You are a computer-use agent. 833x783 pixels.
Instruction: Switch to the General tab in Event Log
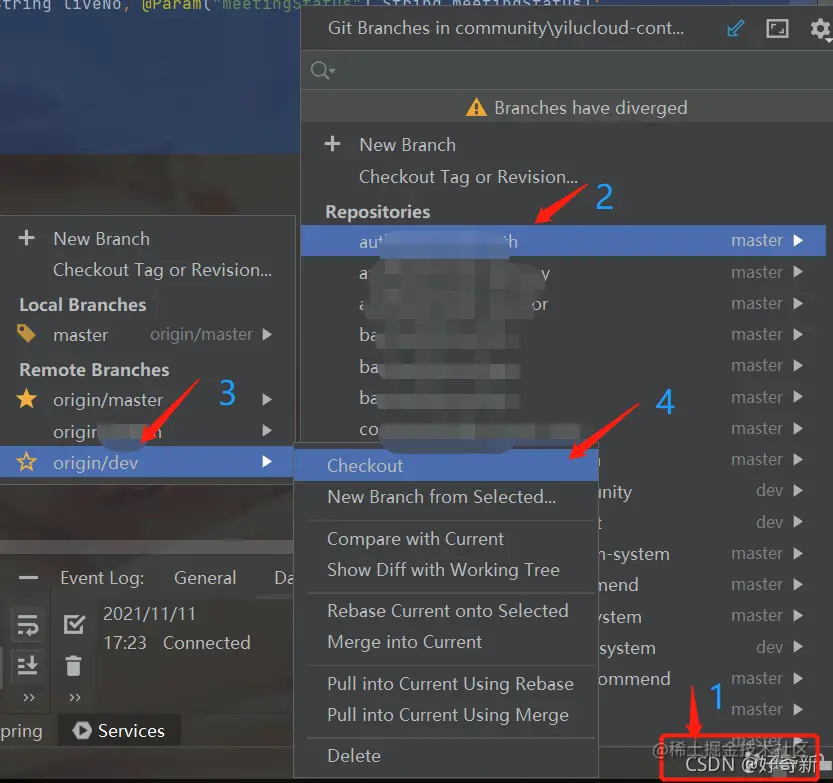click(x=205, y=577)
